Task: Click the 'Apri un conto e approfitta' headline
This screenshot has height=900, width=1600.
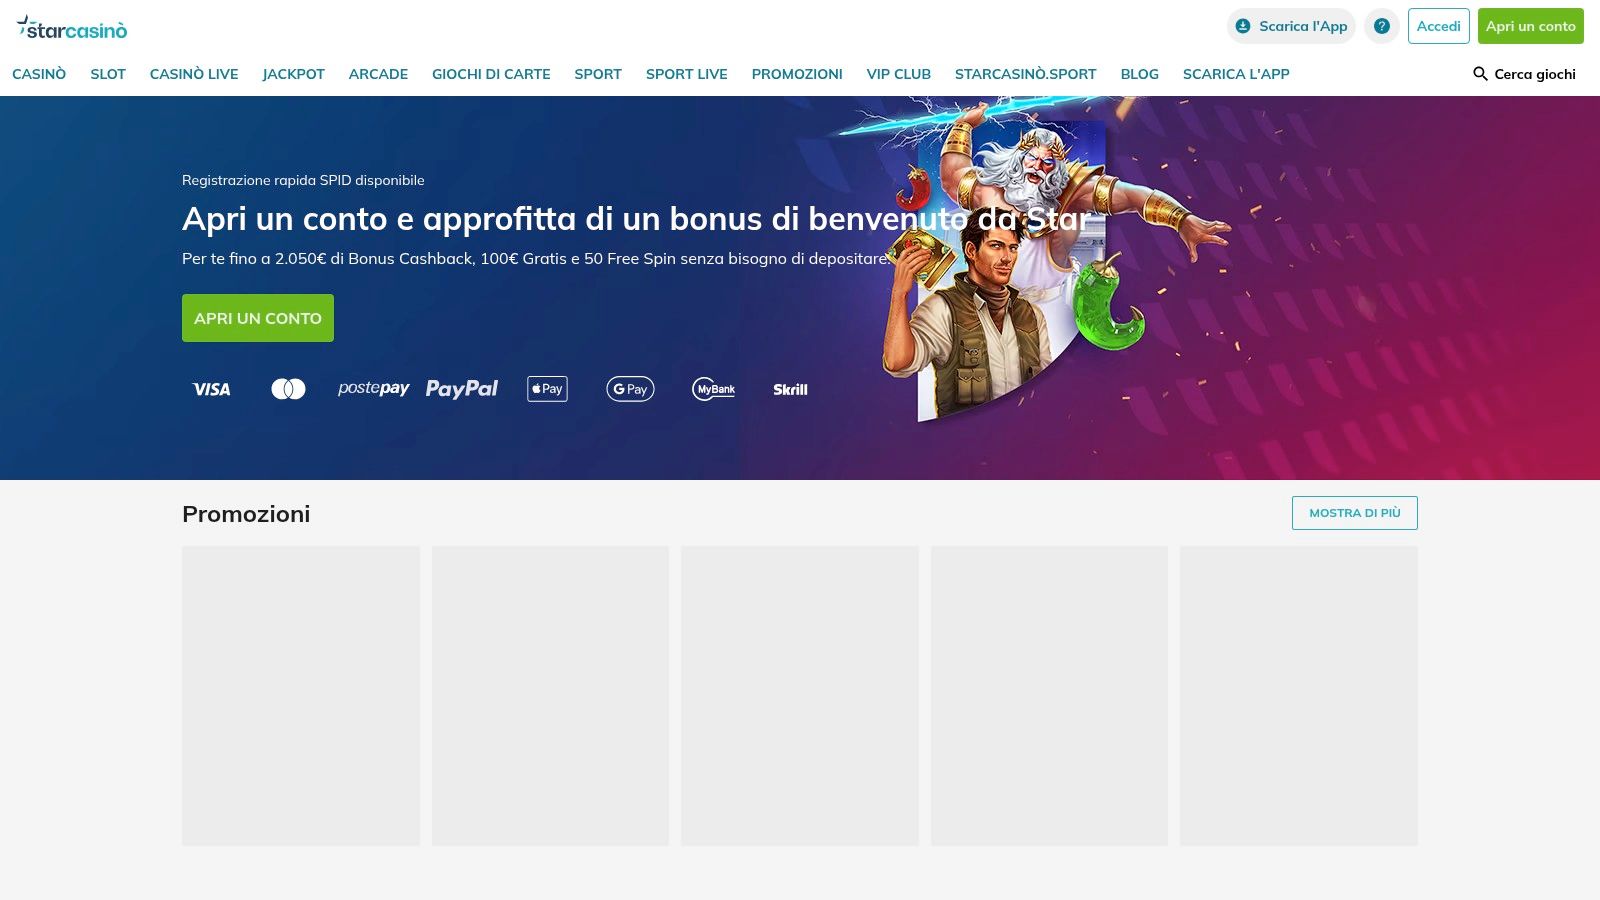Action: click(x=636, y=218)
